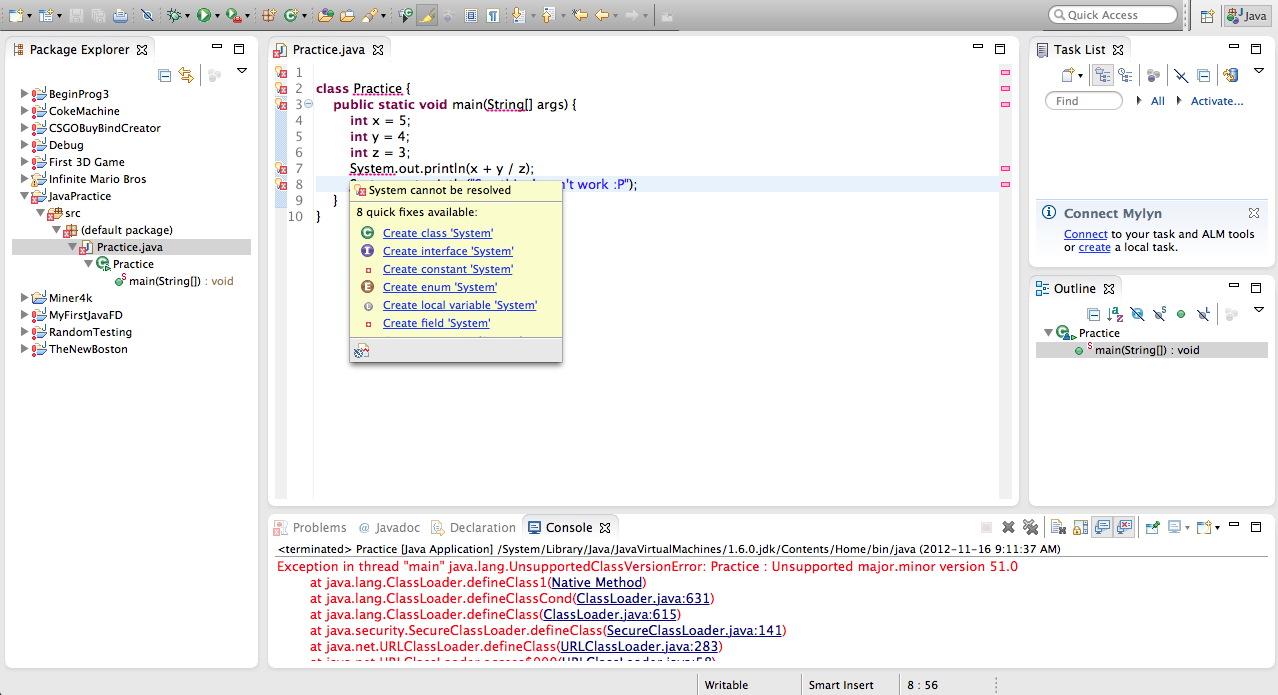Click the Open Type icon

[x=325, y=16]
